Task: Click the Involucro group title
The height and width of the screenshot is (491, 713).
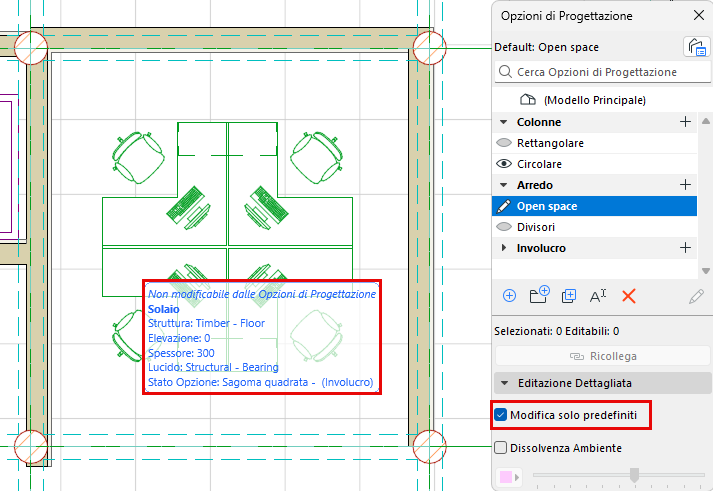Action: [541, 248]
